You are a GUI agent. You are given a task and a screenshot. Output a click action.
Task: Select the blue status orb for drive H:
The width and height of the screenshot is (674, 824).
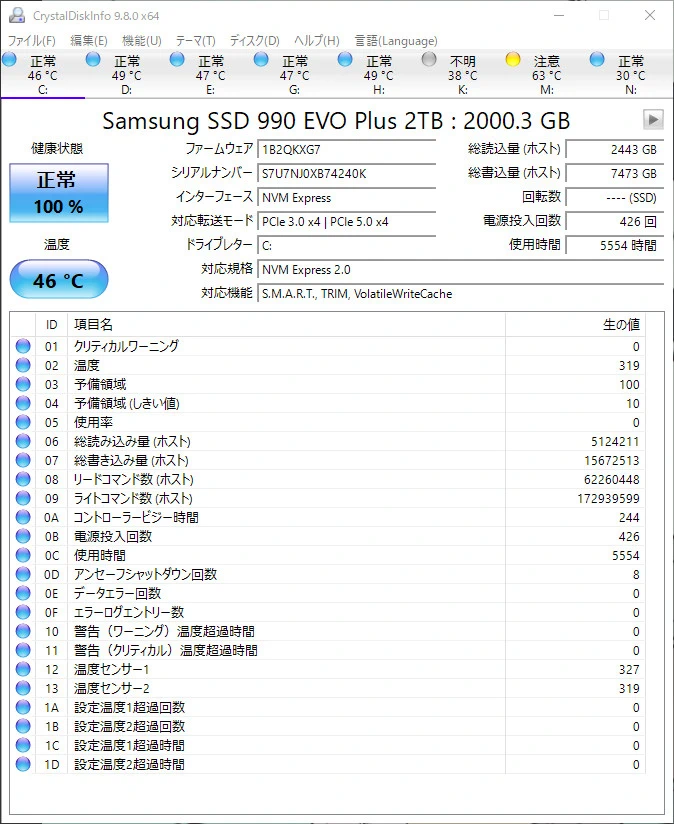(345, 59)
